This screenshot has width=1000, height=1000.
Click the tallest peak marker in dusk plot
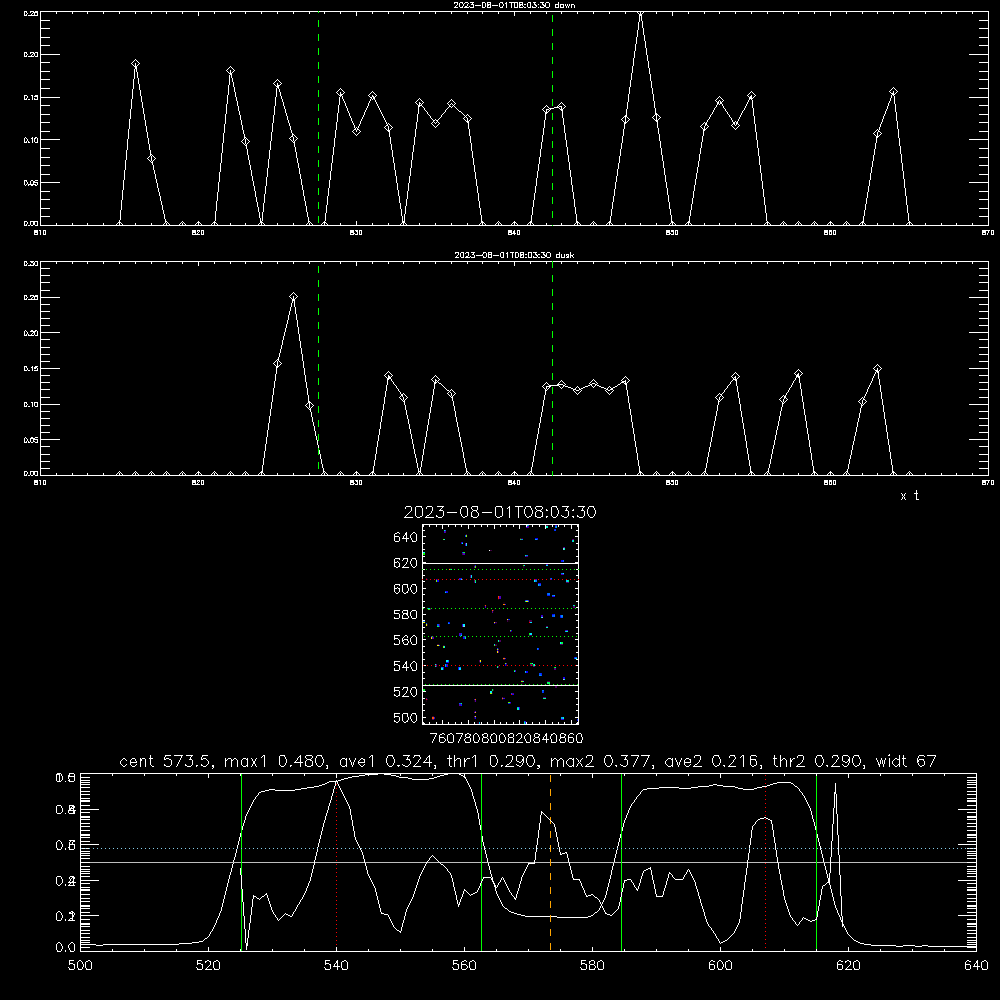click(x=293, y=297)
